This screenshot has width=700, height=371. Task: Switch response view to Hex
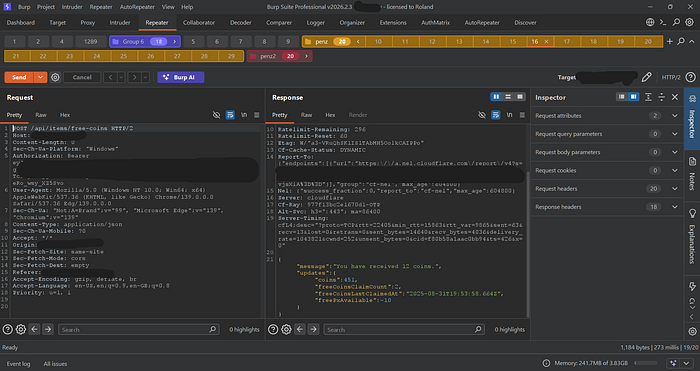pyautogui.click(x=330, y=115)
